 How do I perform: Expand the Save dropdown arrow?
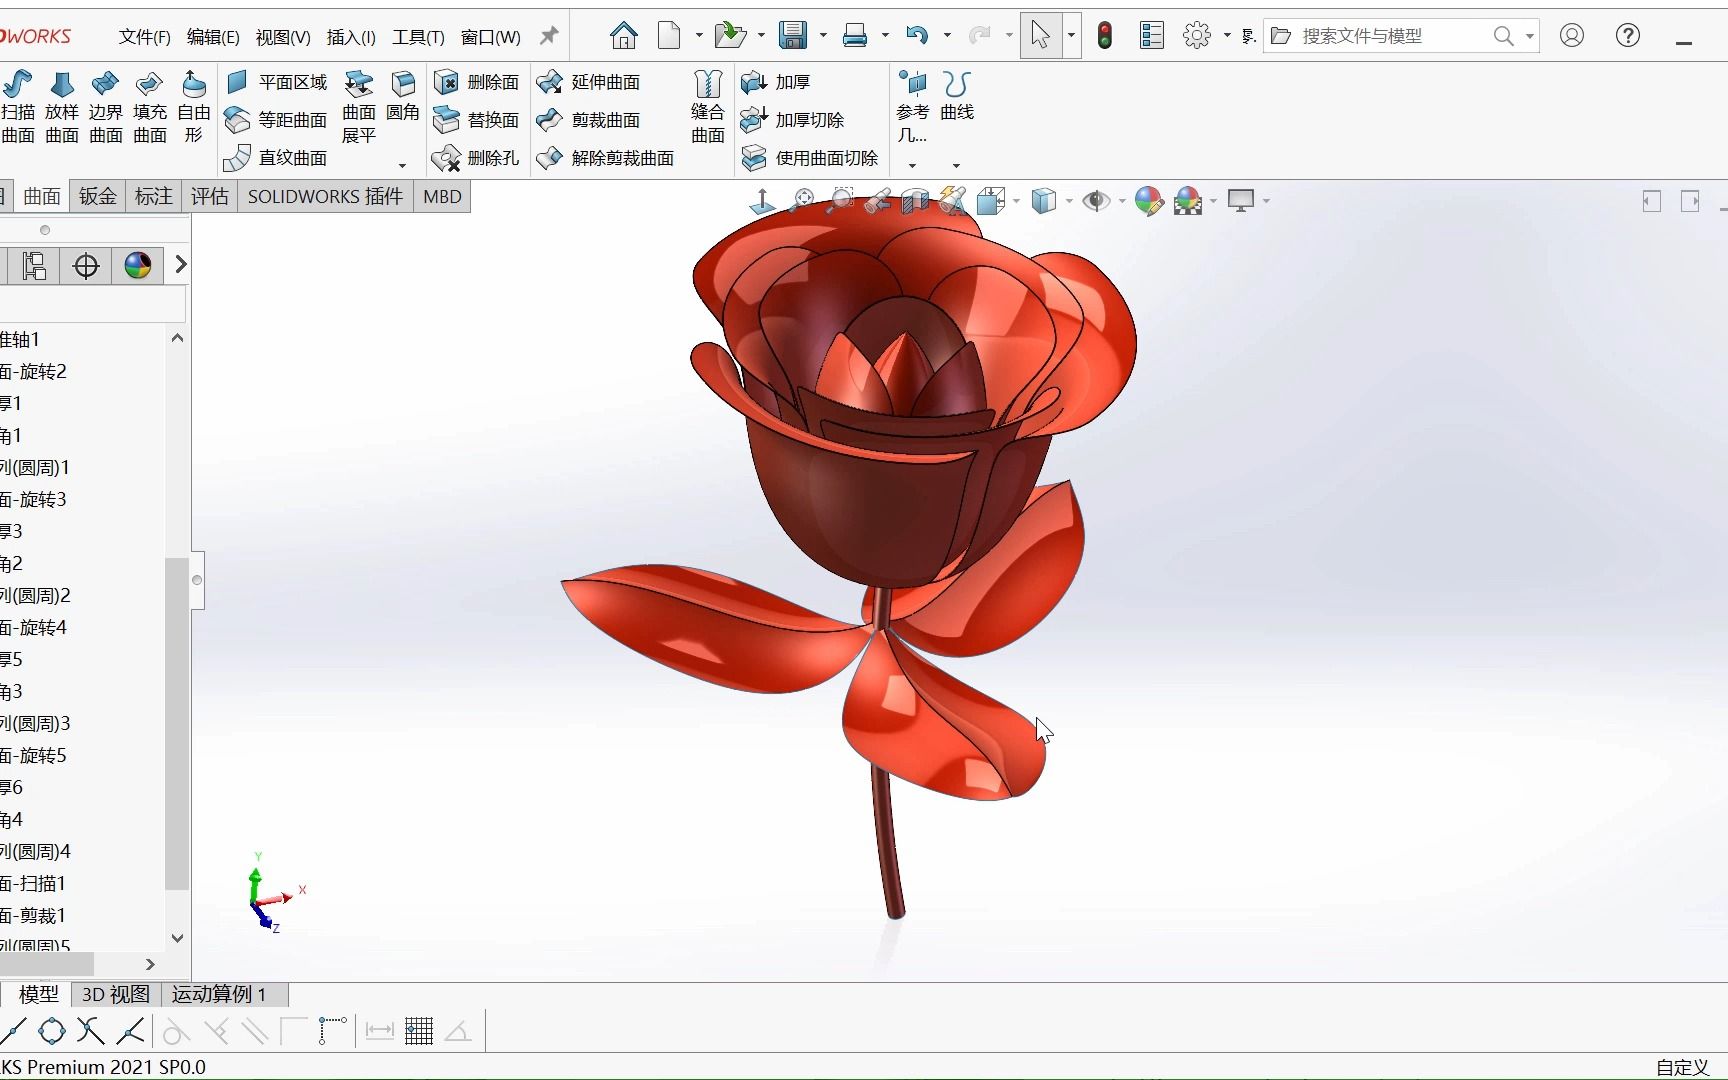click(823, 36)
